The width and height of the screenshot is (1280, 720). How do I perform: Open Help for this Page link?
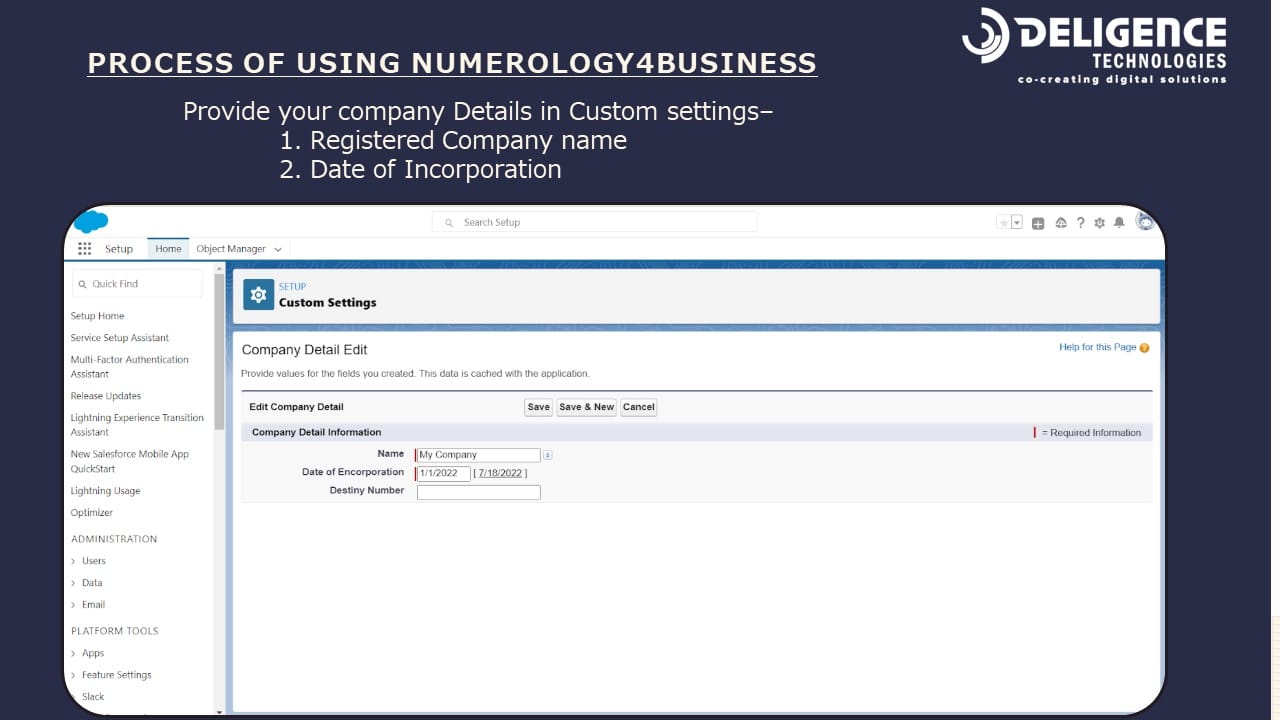1097,347
